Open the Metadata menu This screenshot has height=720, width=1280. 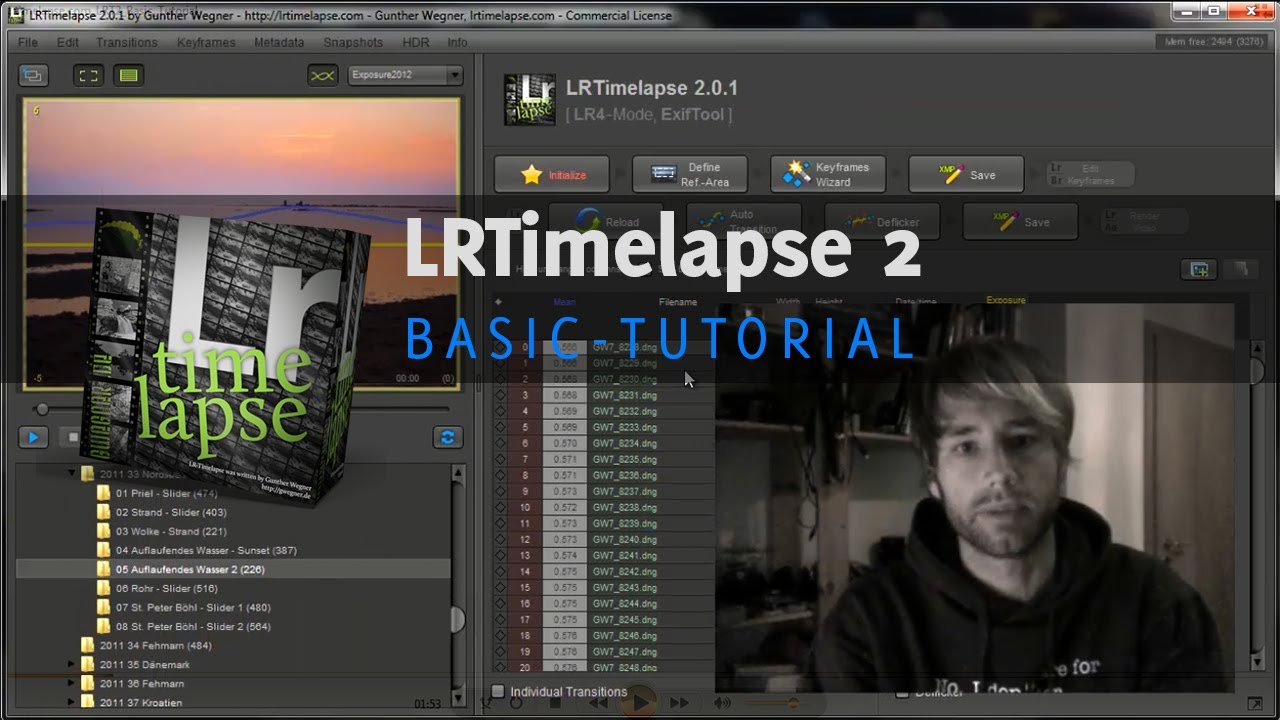(x=279, y=43)
